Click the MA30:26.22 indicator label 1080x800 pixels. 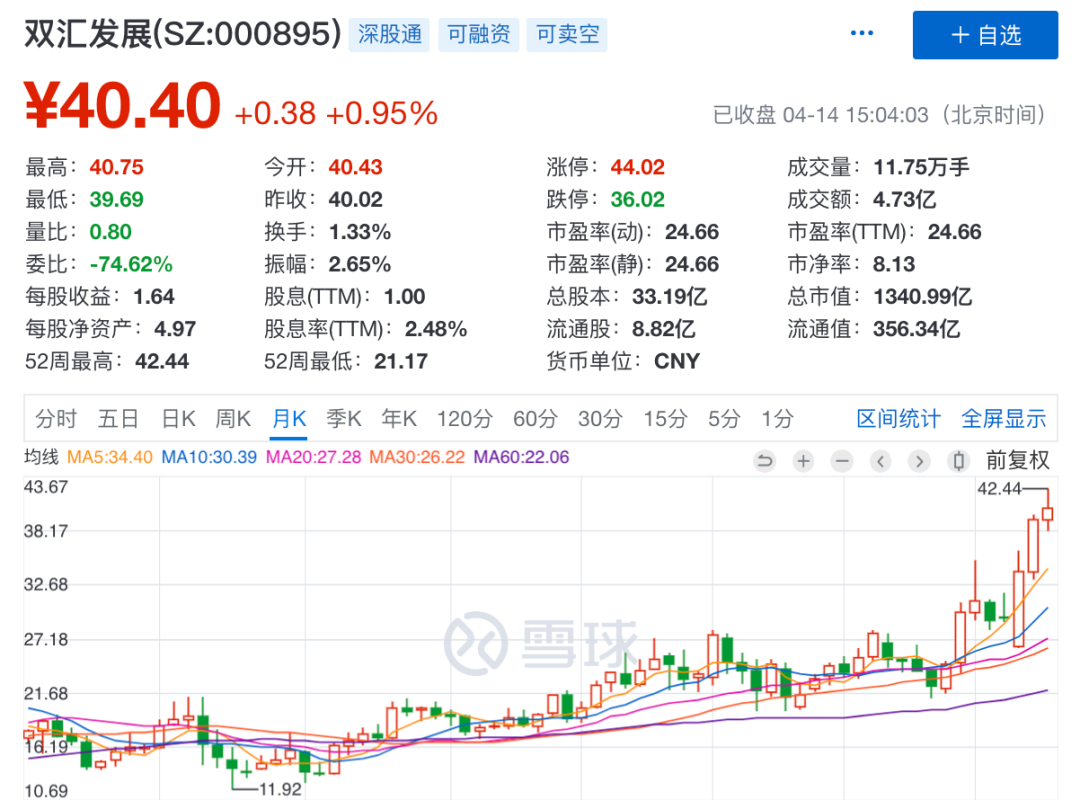coord(417,457)
